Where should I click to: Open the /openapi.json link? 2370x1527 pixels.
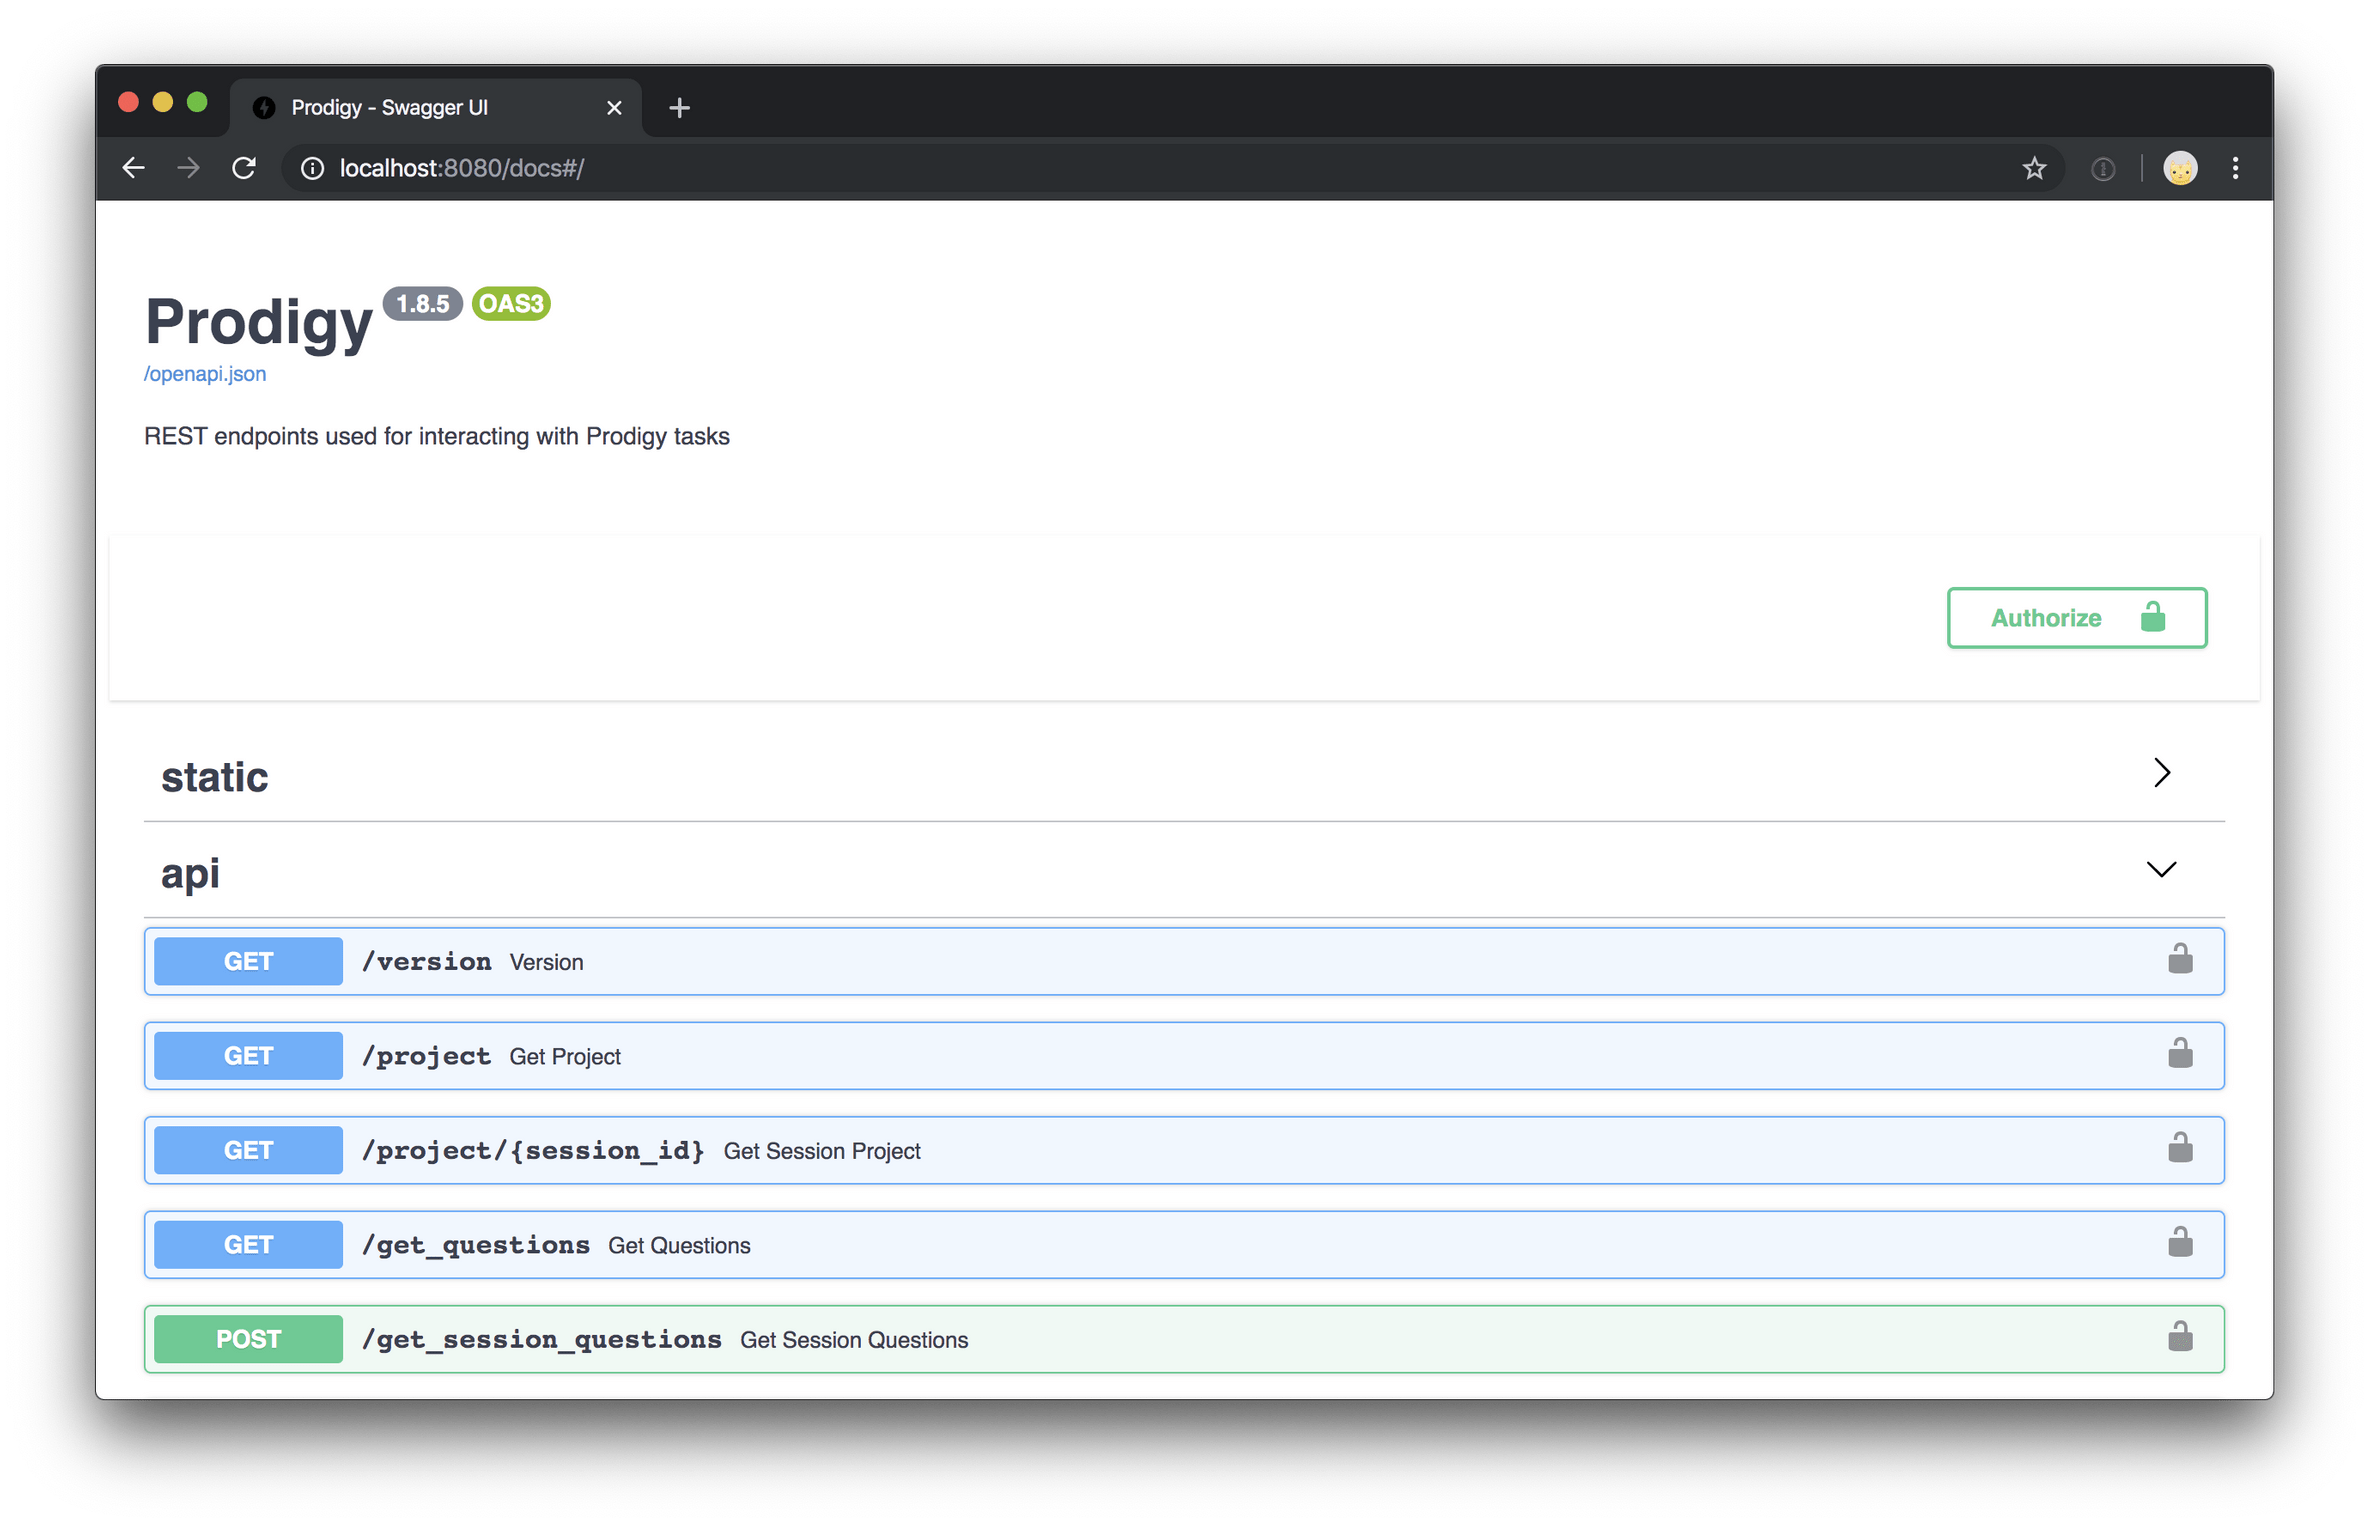(x=204, y=372)
